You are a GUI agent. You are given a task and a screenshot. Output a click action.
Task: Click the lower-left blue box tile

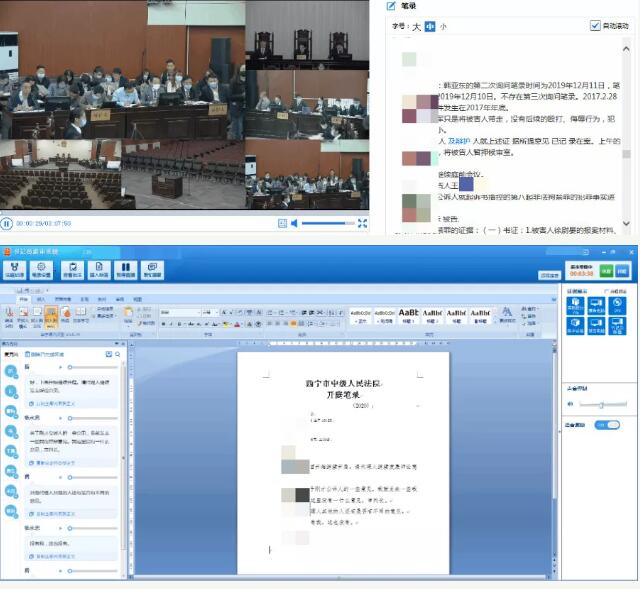(x=576, y=326)
